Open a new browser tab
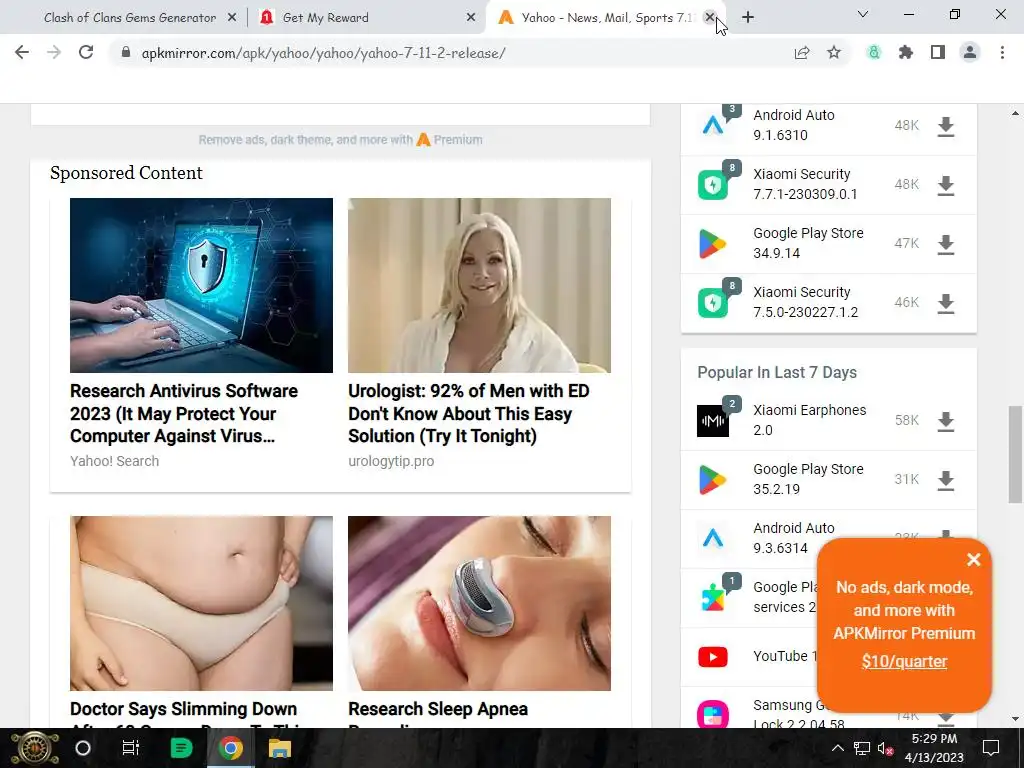Viewport: 1024px width, 768px height. [748, 18]
